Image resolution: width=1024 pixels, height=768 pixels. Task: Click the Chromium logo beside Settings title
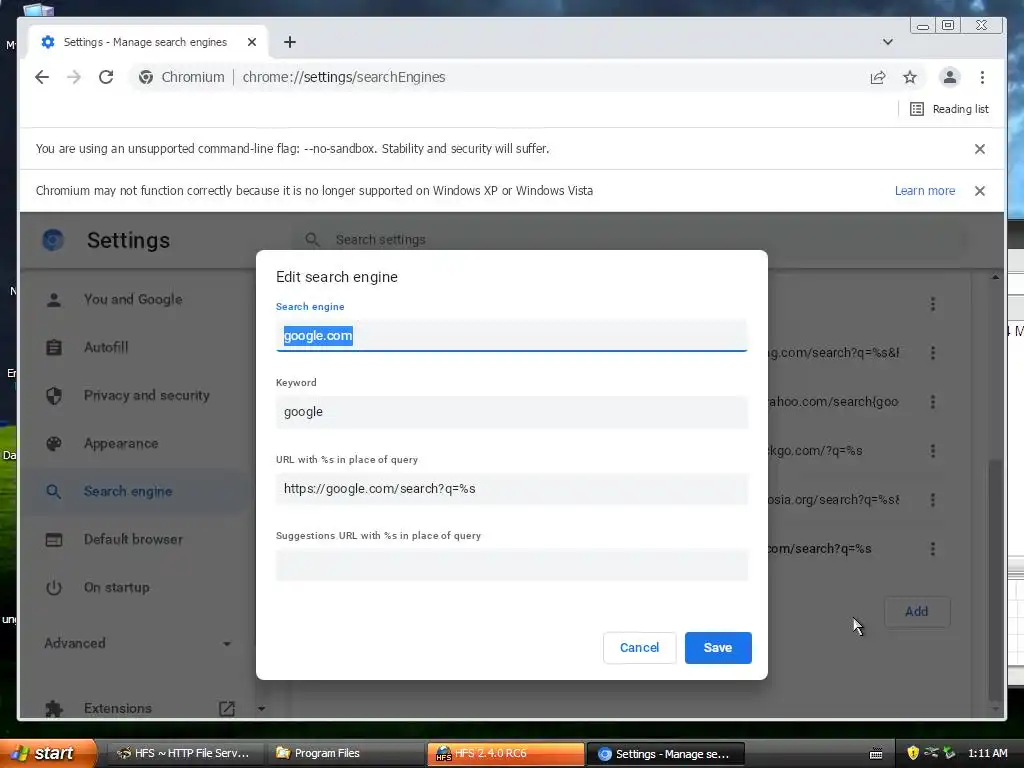click(x=53, y=240)
